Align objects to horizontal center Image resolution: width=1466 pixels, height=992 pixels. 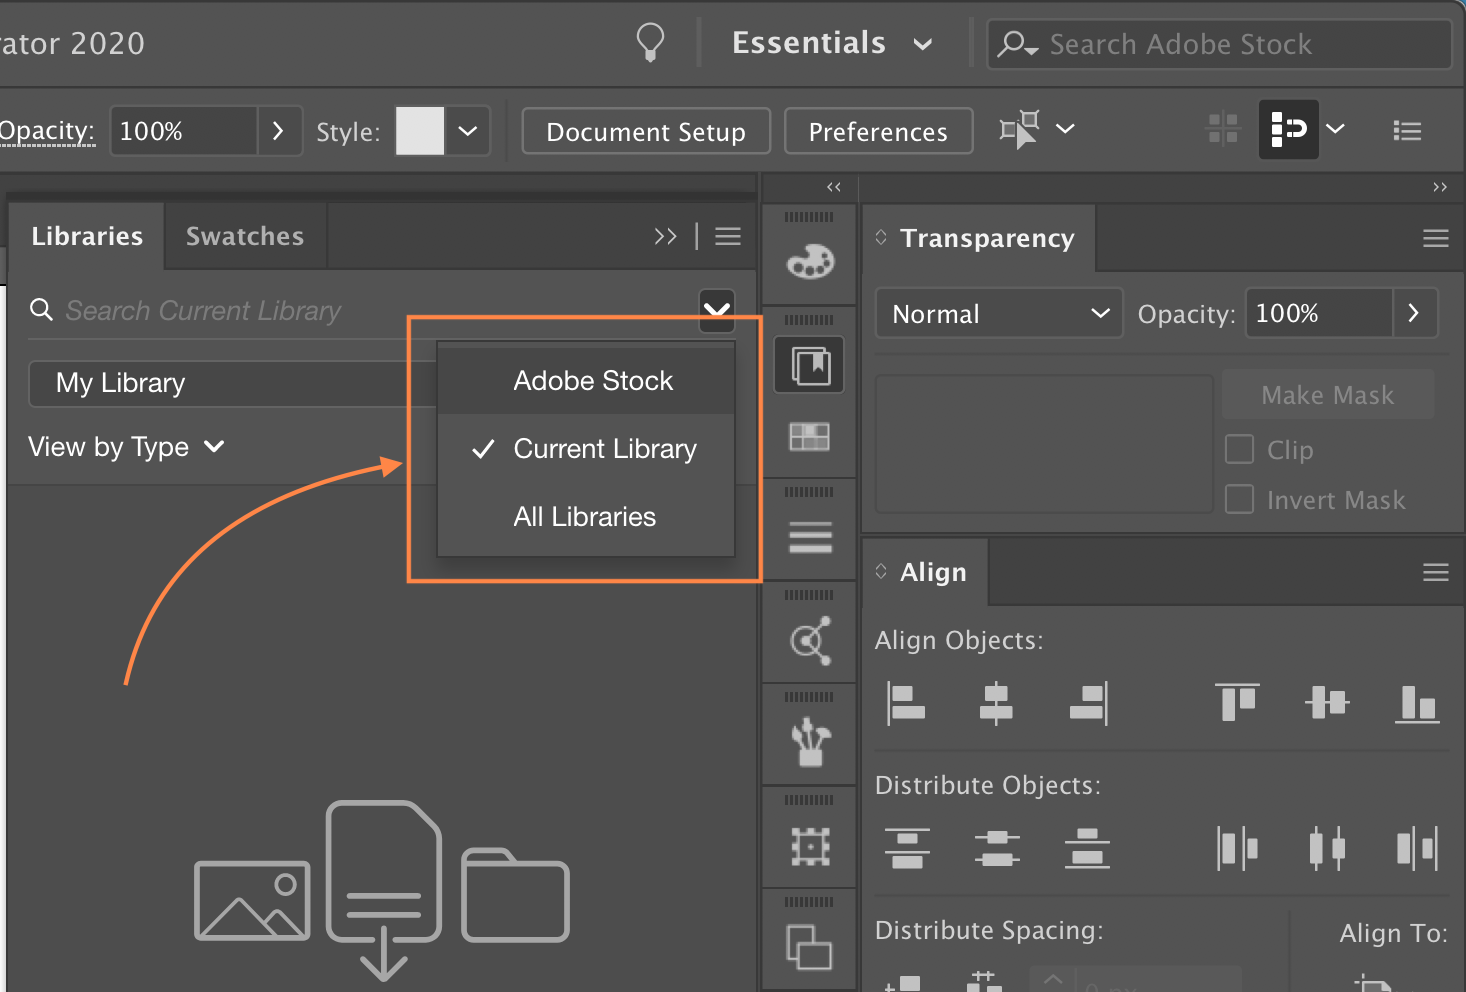(x=996, y=704)
